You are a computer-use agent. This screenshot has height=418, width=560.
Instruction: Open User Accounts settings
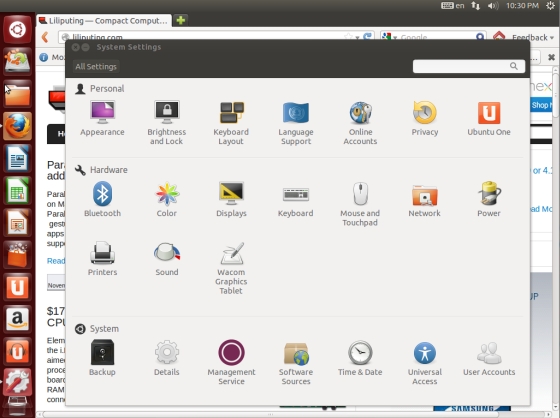coord(489,359)
